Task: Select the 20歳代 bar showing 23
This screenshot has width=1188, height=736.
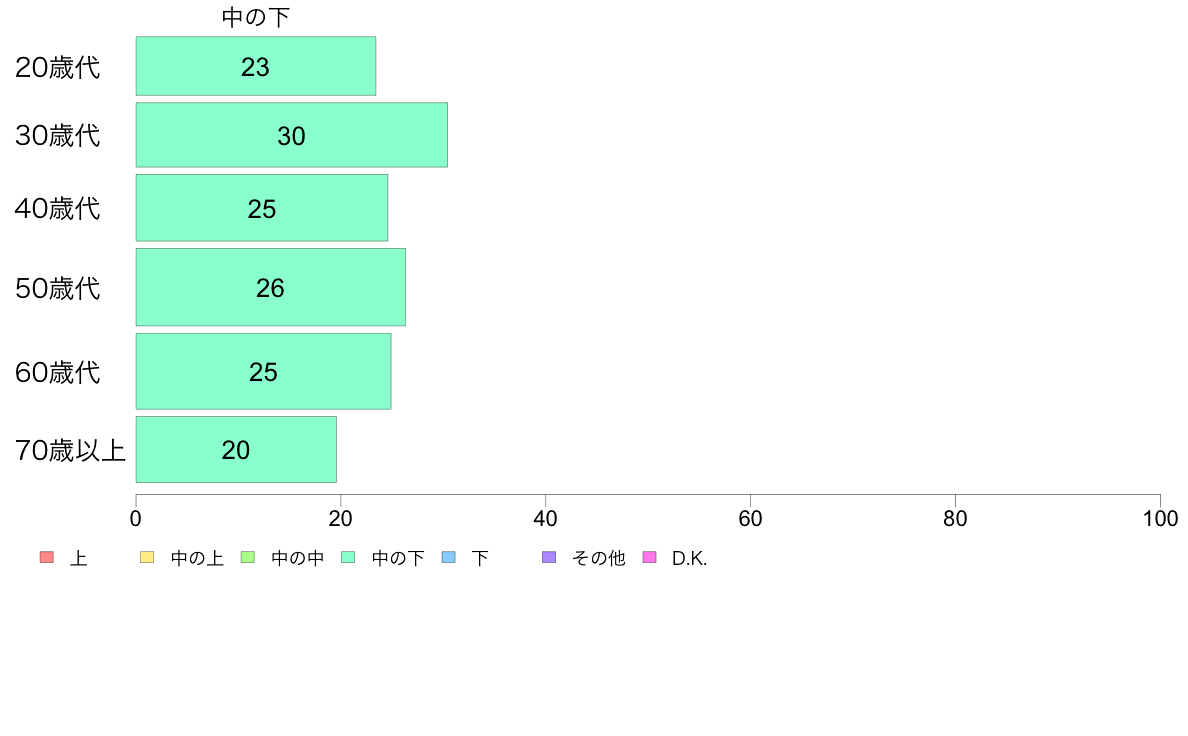Action: (255, 66)
